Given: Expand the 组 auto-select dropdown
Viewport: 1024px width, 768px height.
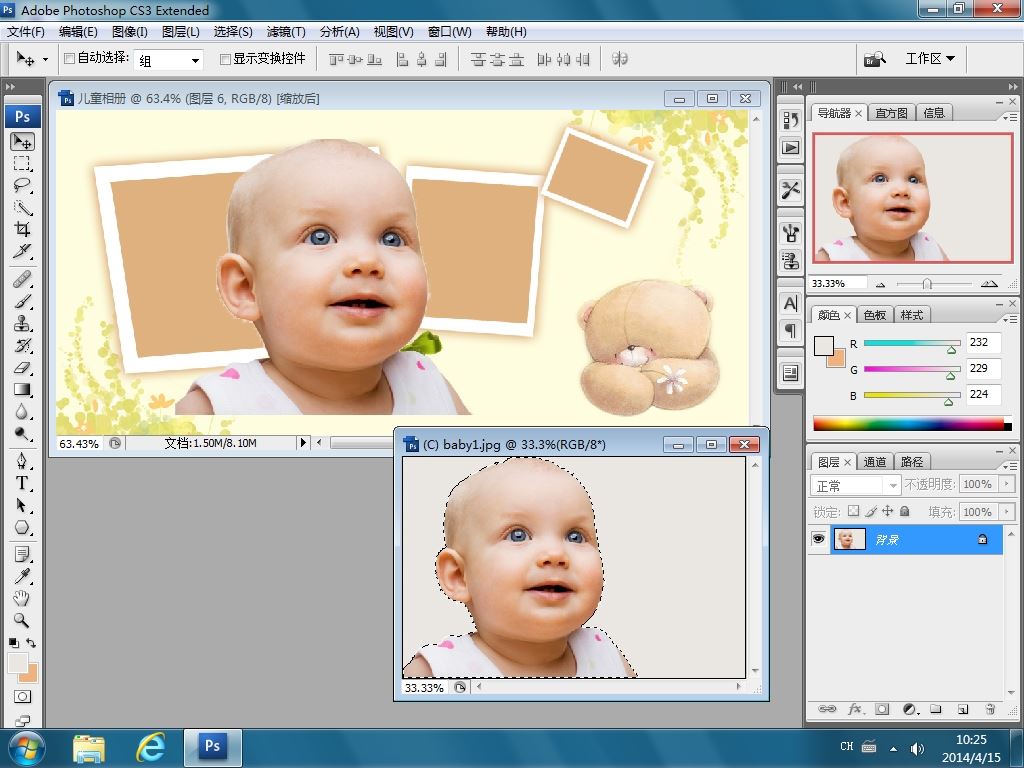Looking at the screenshot, I should (195, 60).
